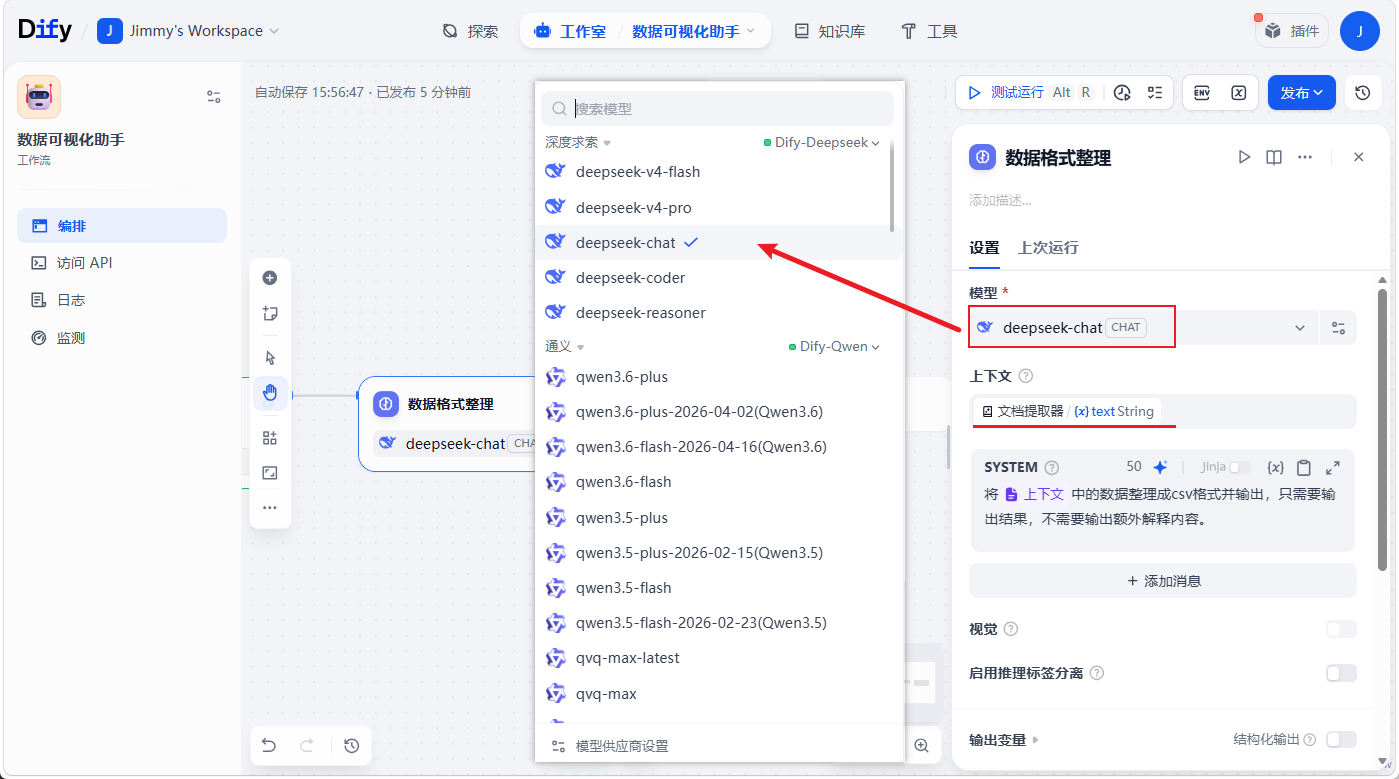Click the help icon next to 启用推理标签分离
This screenshot has height=779, width=1399.
1097,673
